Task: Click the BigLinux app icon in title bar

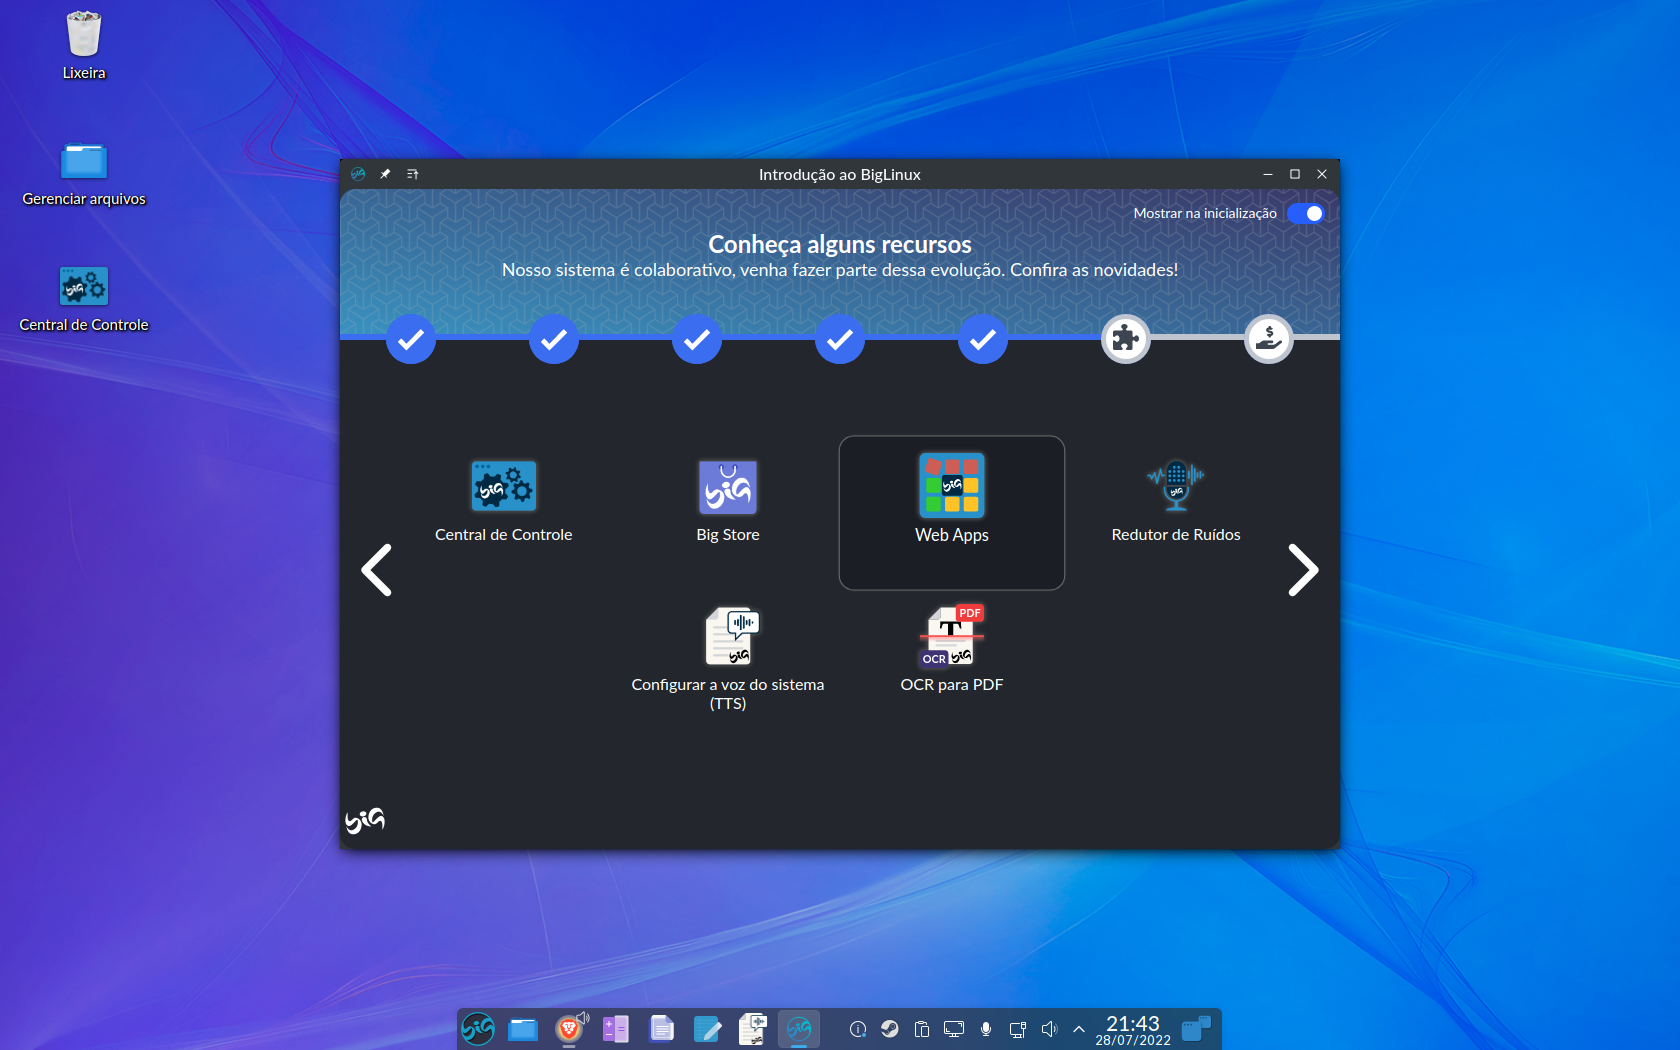Action: click(358, 174)
